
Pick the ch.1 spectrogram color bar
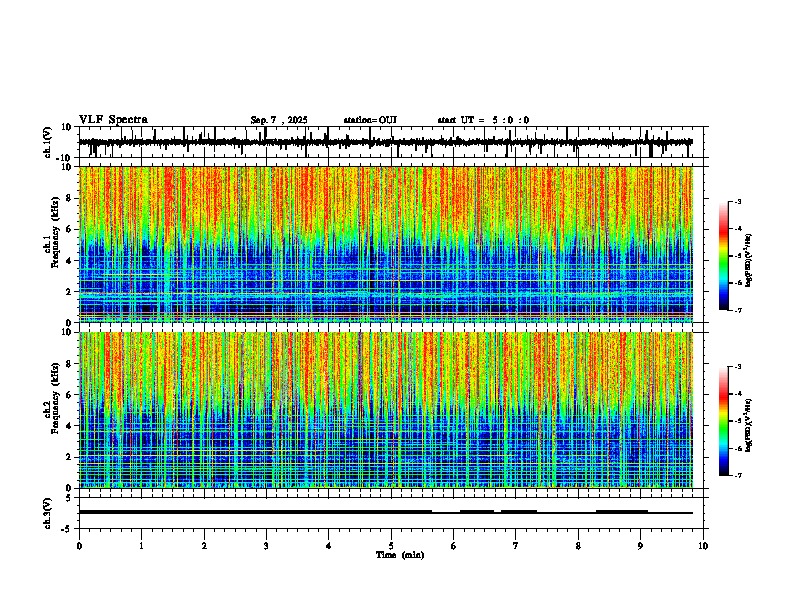coord(724,256)
